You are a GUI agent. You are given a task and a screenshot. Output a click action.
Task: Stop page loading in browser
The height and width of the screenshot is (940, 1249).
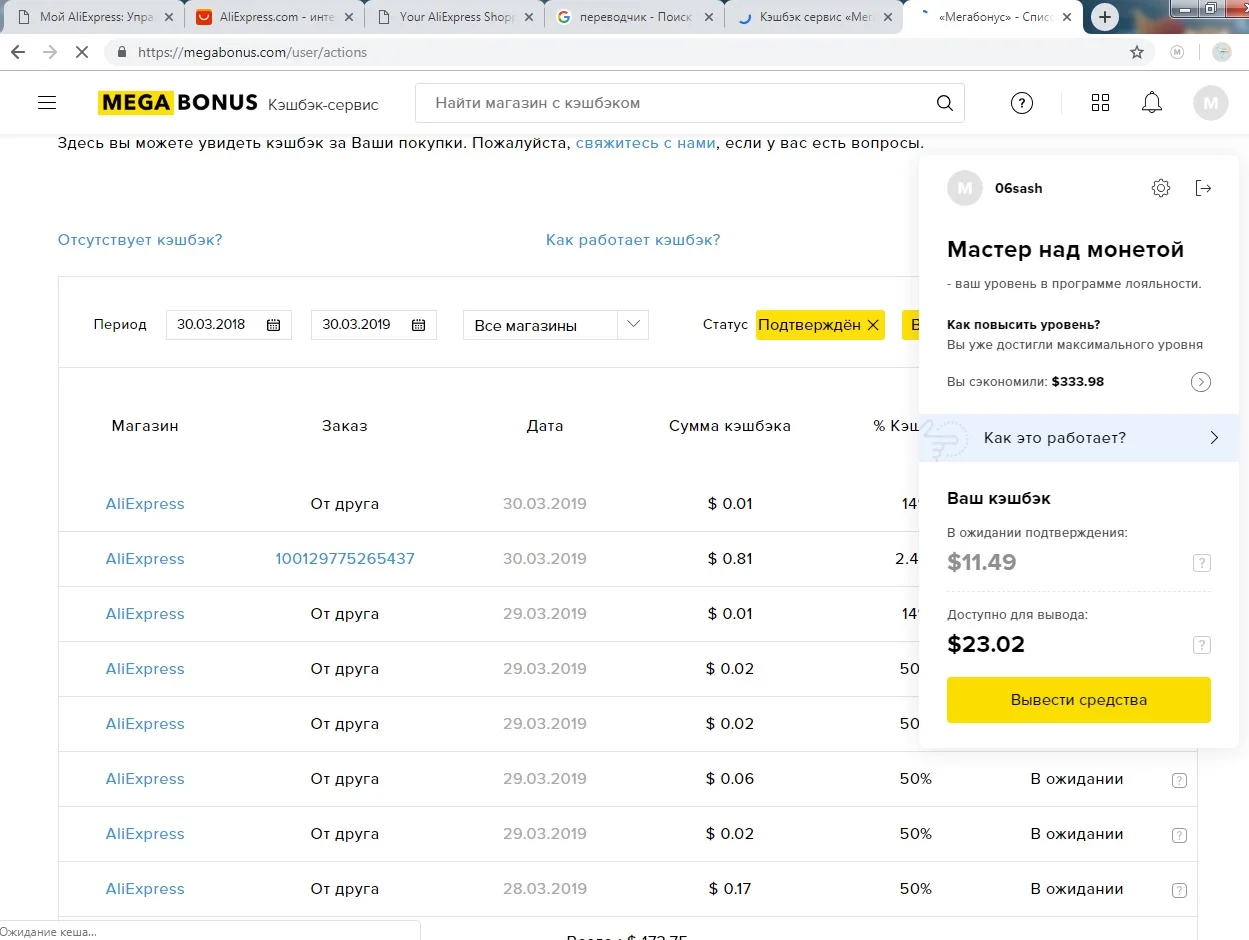click(84, 52)
